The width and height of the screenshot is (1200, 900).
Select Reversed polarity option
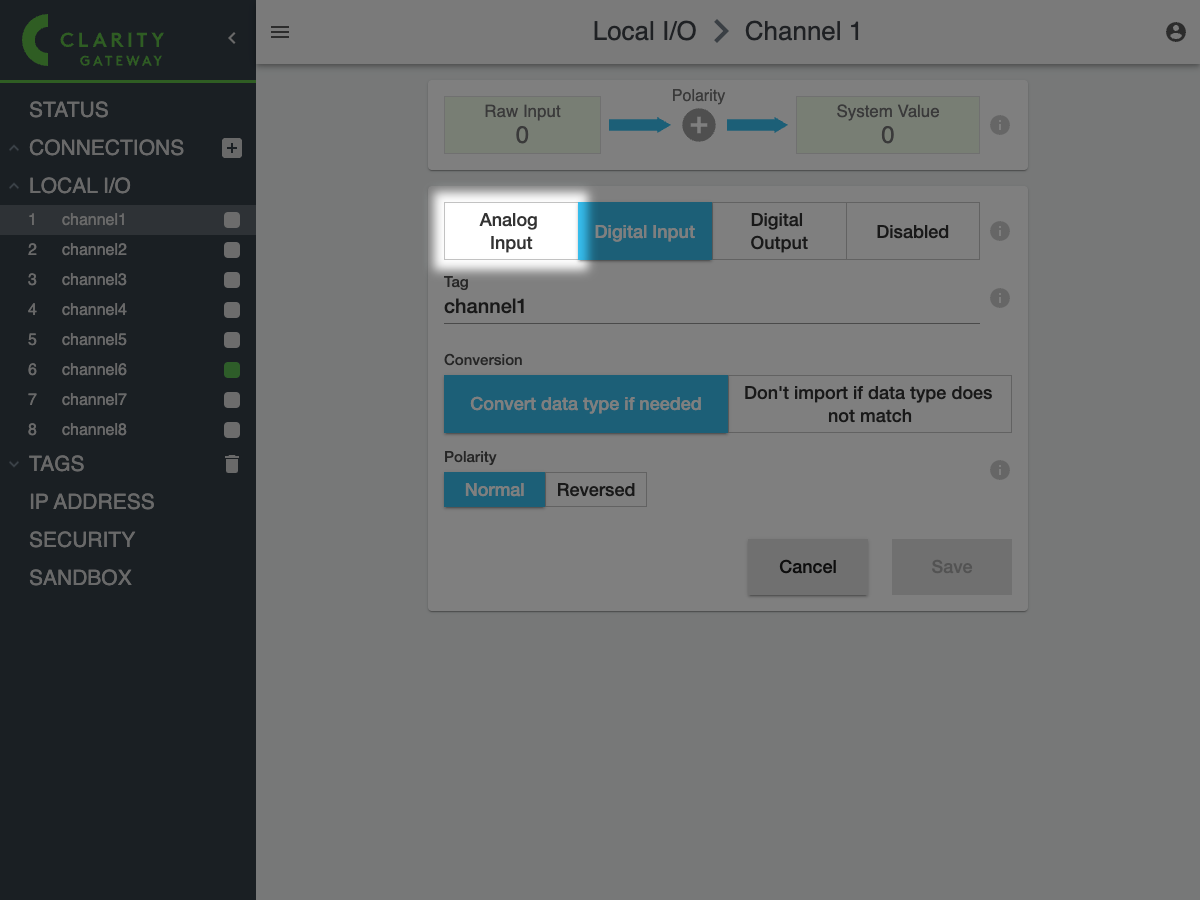point(596,490)
